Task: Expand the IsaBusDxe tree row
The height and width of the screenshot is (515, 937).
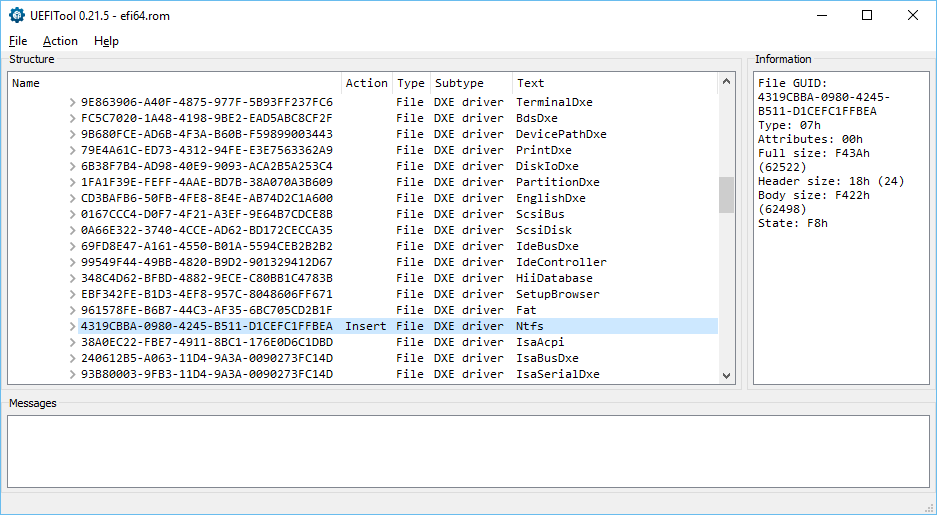Action: [72, 358]
